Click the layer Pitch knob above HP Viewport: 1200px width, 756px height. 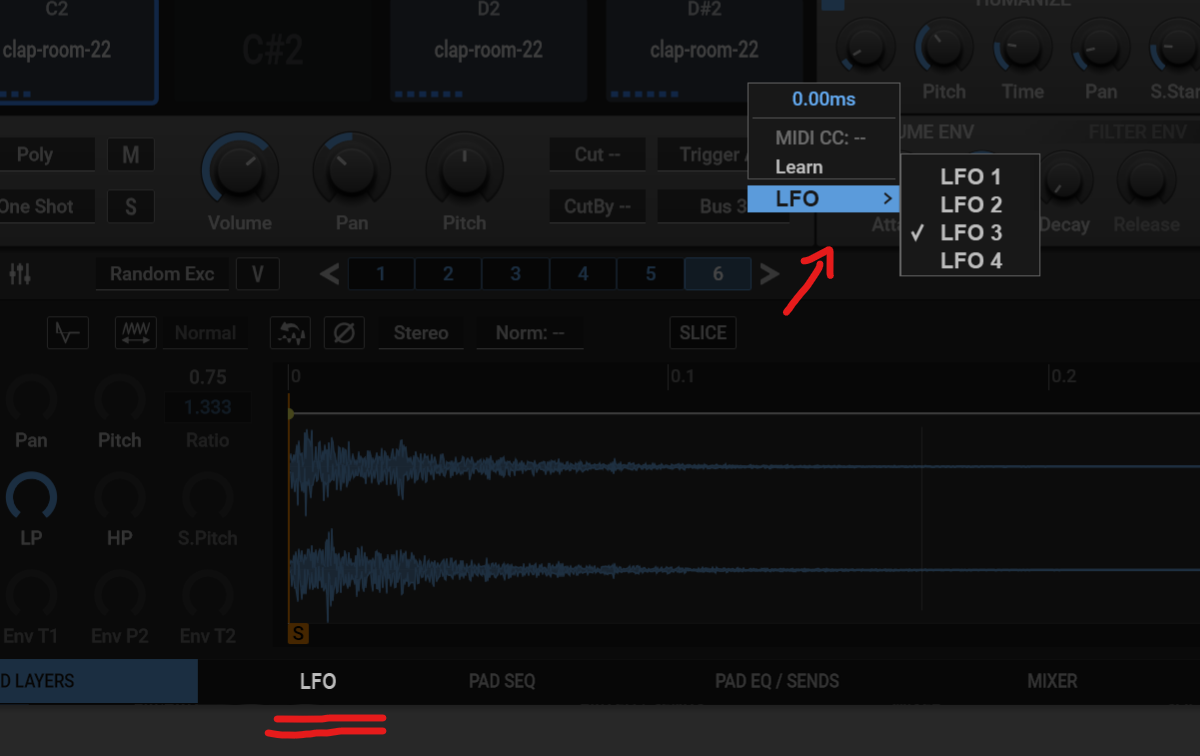[x=119, y=400]
